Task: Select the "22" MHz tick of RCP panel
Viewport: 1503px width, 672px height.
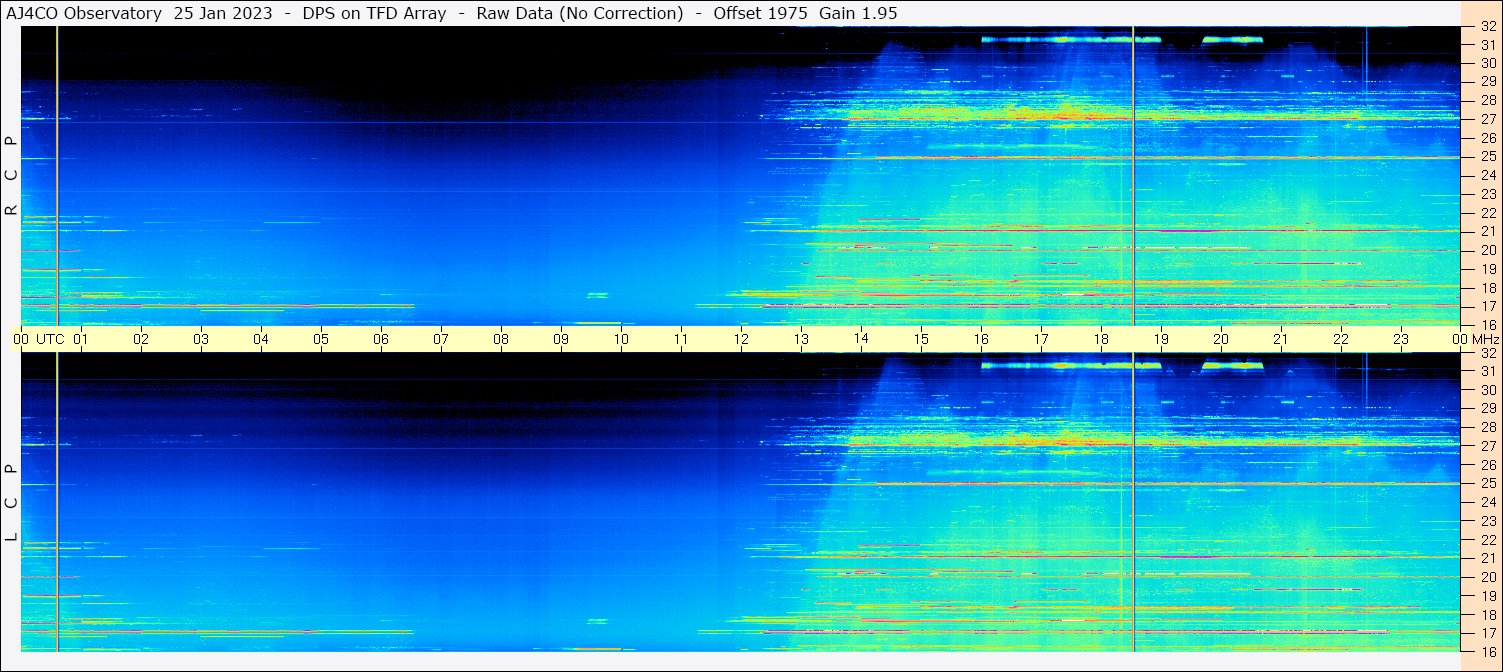Action: [x=1488, y=213]
